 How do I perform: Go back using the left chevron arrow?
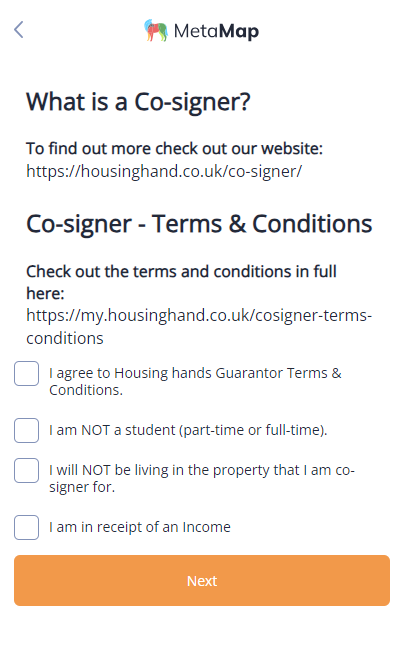click(18, 30)
